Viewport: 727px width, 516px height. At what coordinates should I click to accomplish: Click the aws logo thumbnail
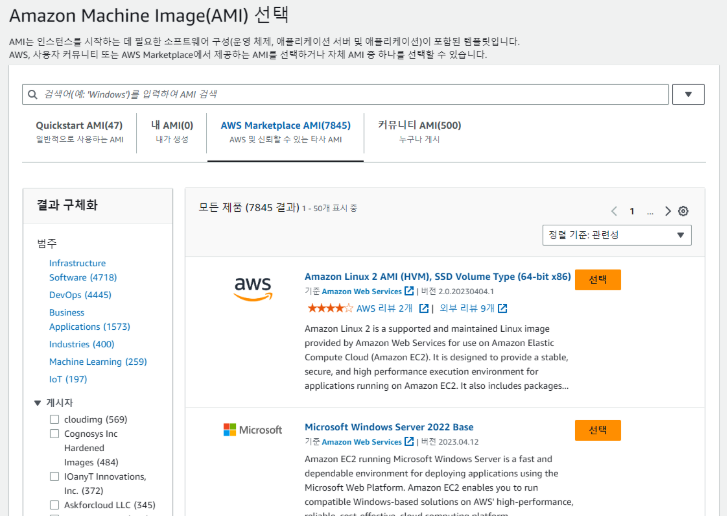tap(252, 288)
